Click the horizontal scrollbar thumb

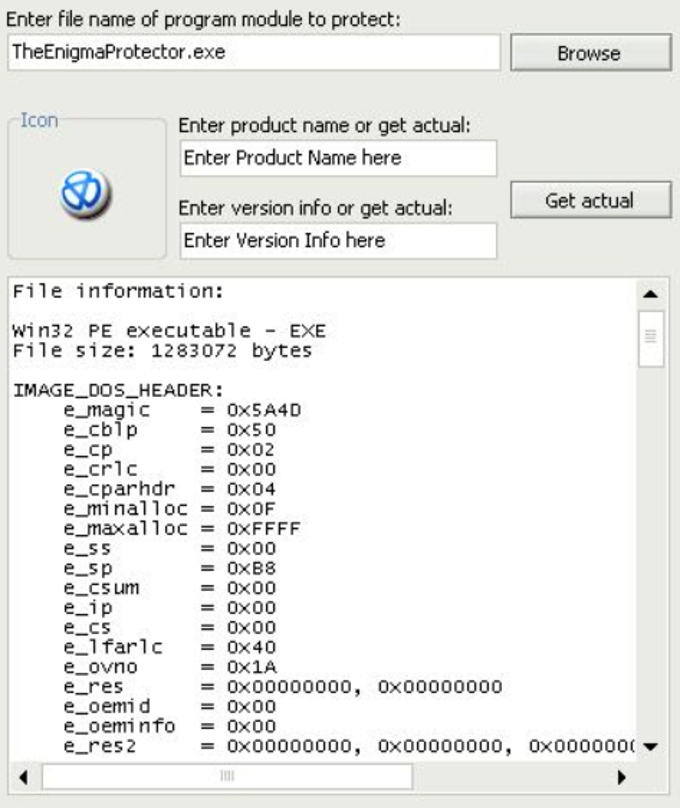coord(227,777)
